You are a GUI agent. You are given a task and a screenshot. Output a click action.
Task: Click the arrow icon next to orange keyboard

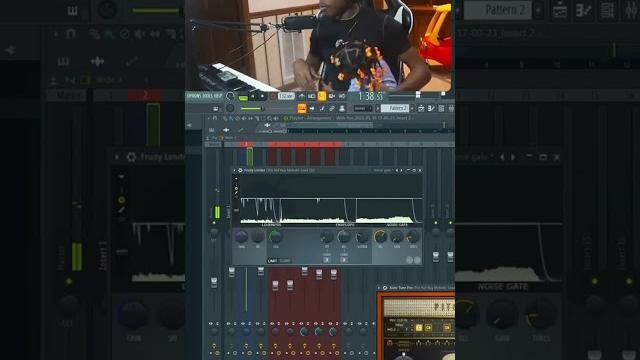click(x=312, y=109)
